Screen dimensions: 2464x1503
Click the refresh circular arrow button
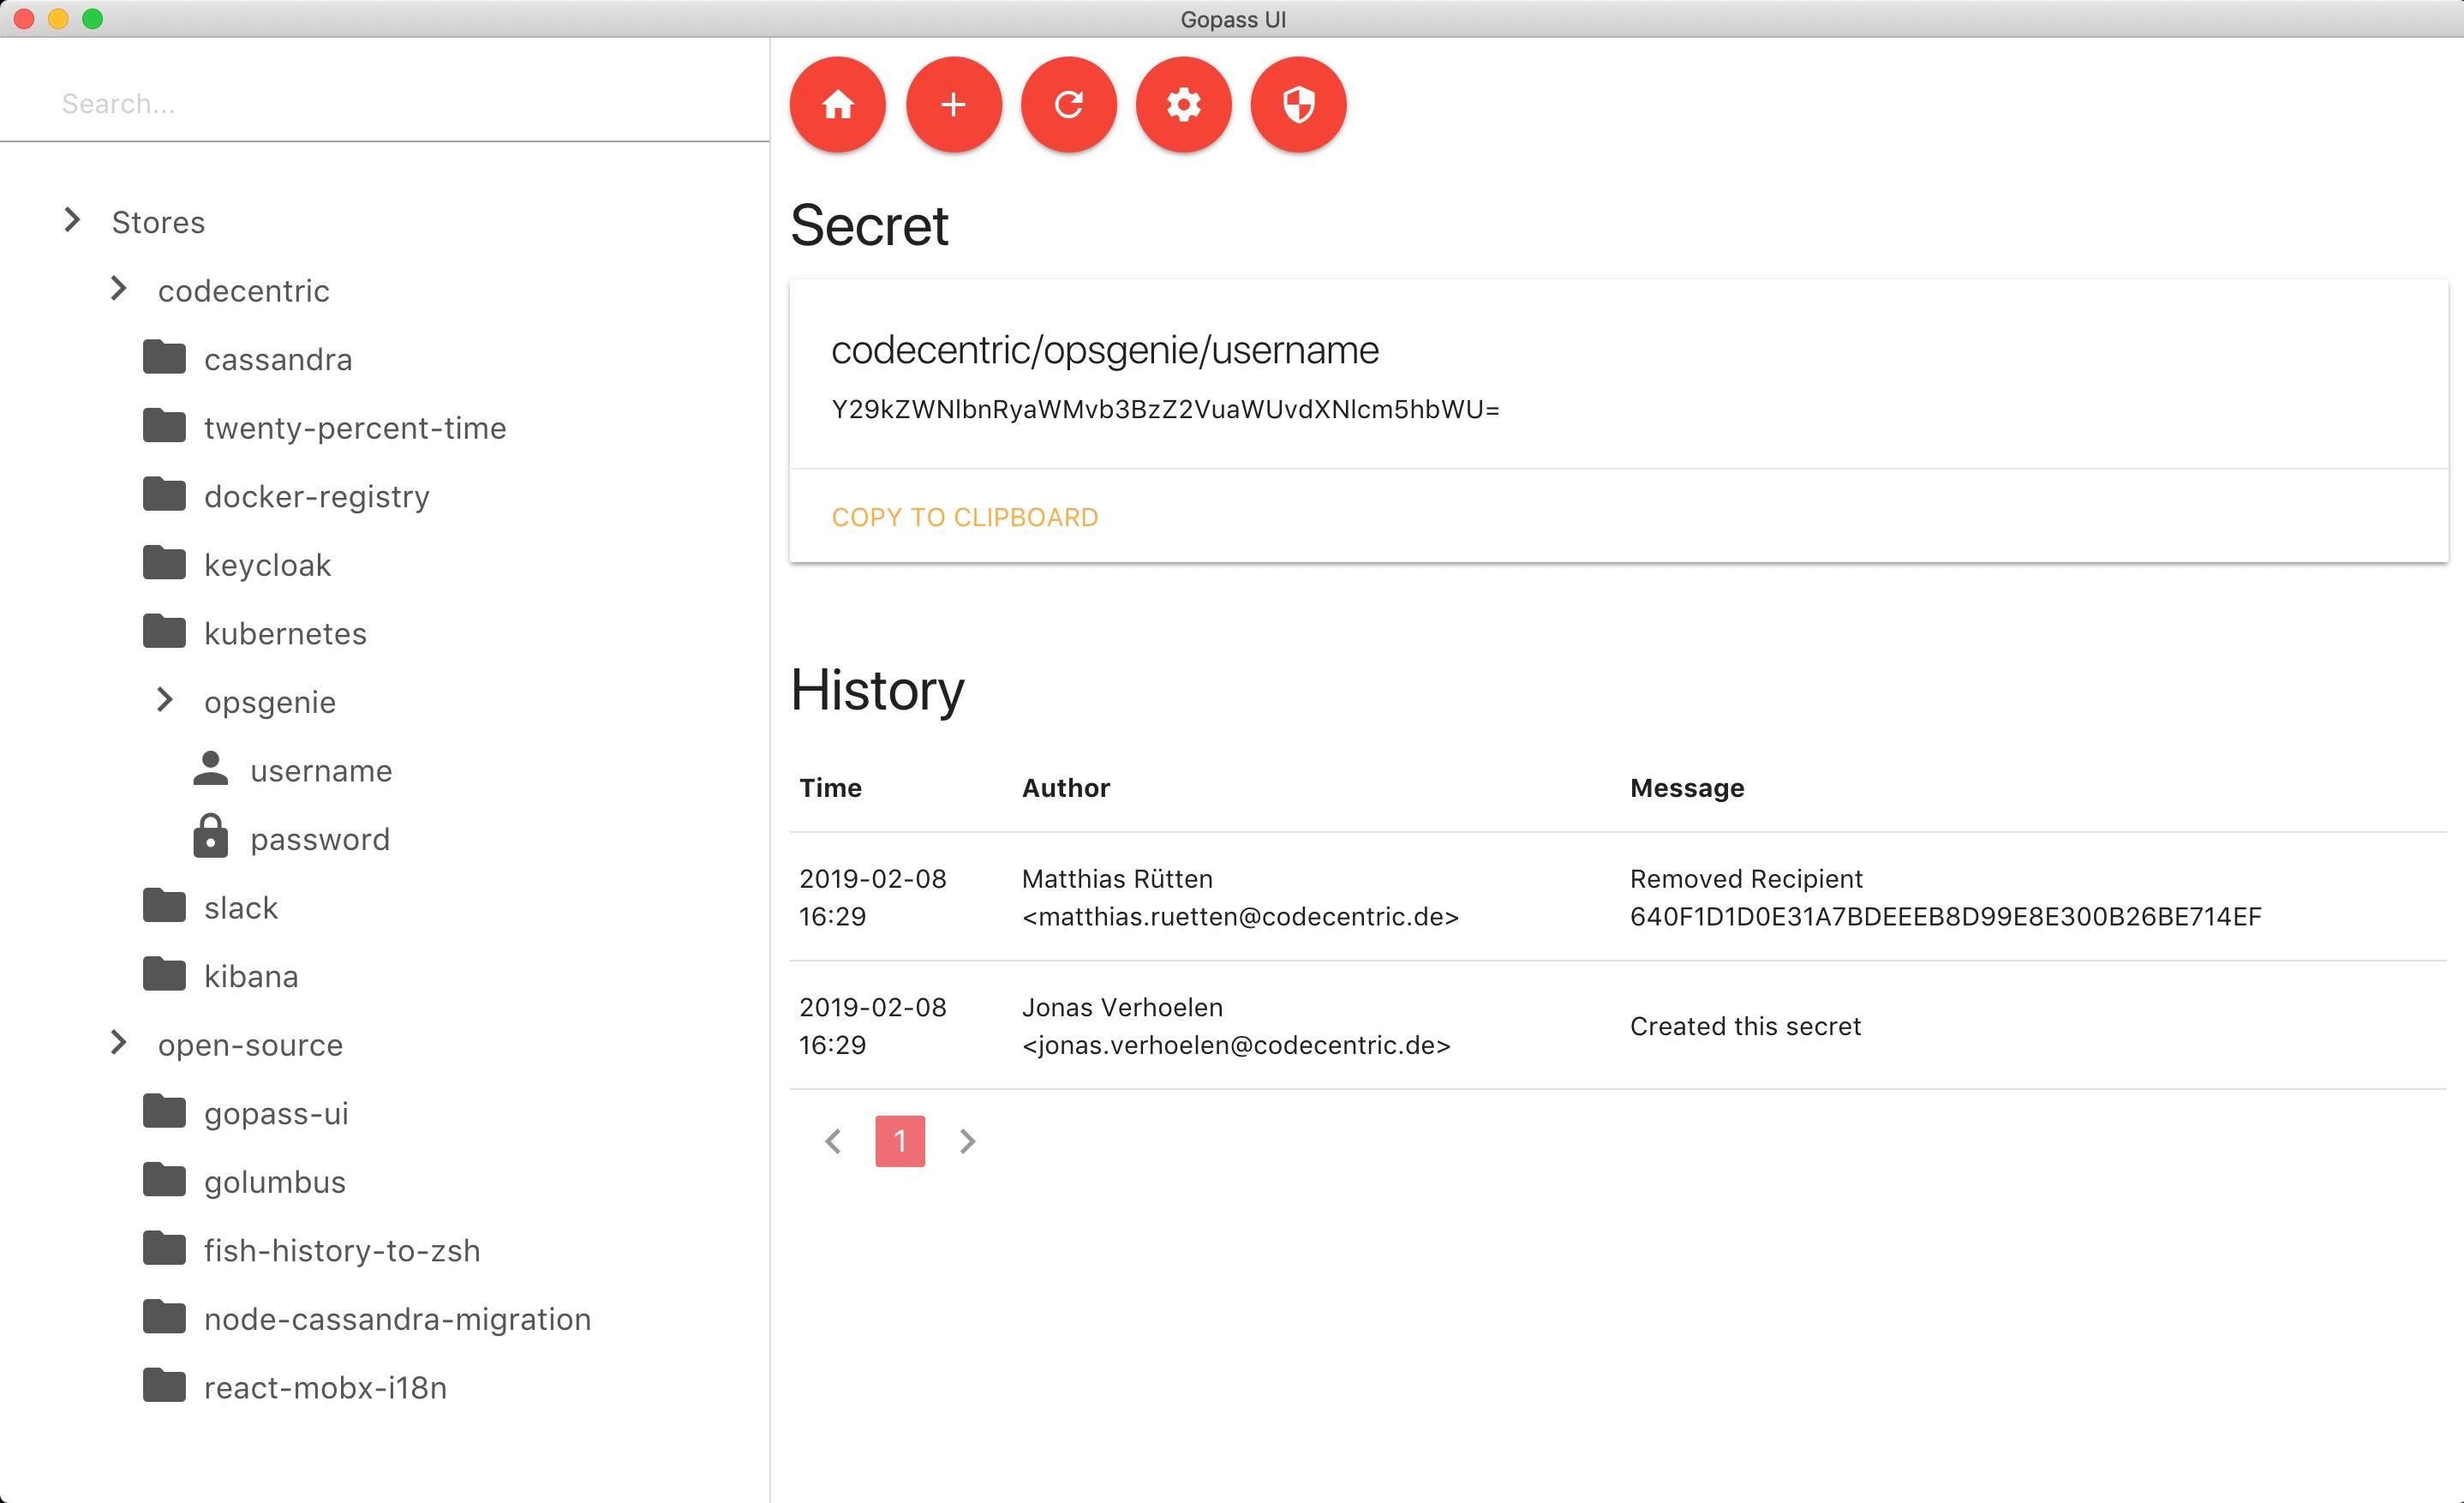pos(1068,104)
